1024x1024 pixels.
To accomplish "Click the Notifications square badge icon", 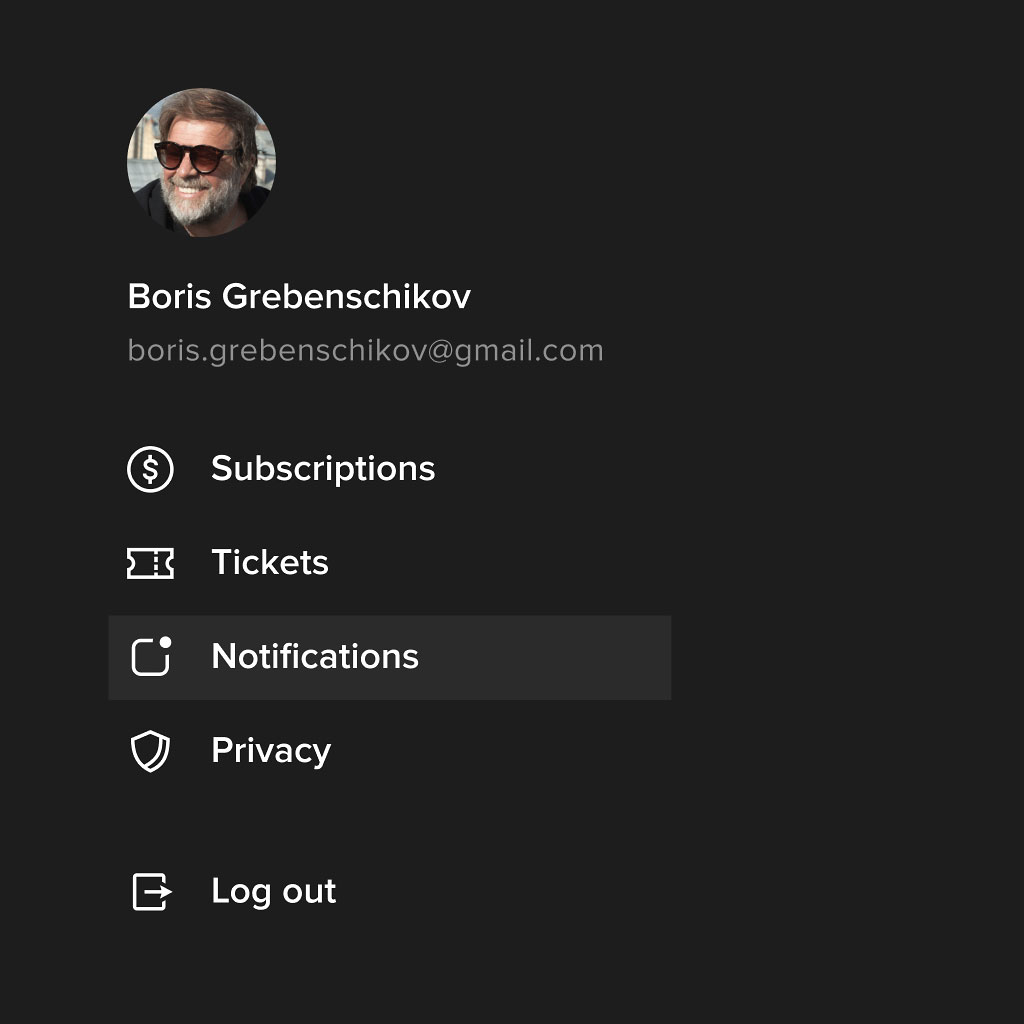I will click(151, 656).
